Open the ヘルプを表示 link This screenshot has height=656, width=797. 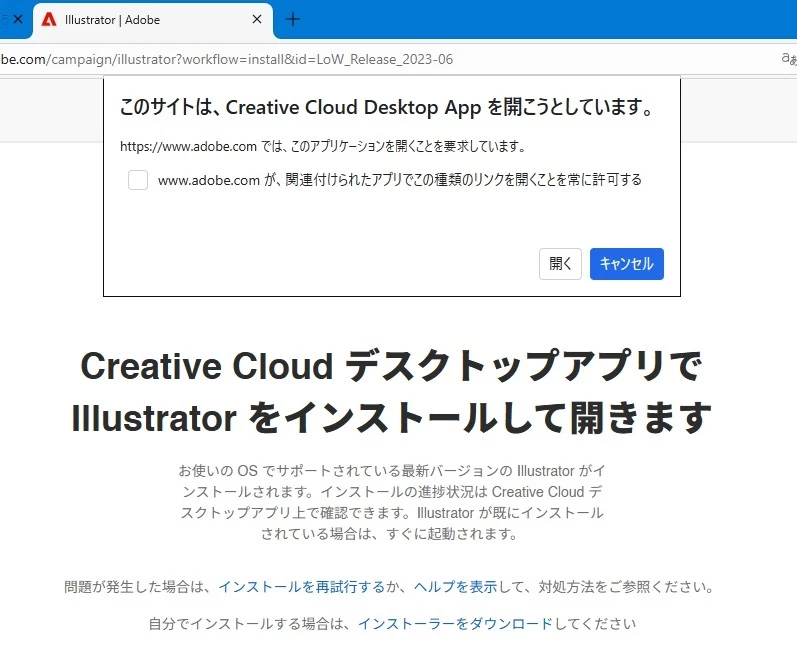[455, 587]
